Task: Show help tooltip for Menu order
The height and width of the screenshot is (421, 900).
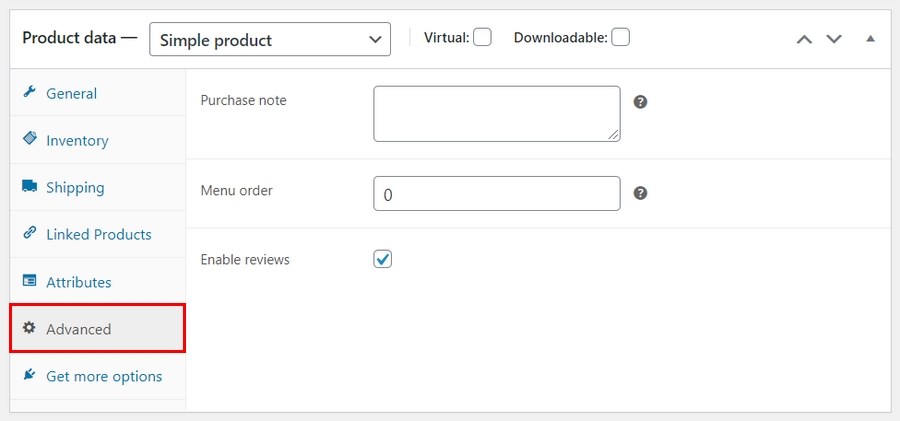Action: click(x=641, y=193)
